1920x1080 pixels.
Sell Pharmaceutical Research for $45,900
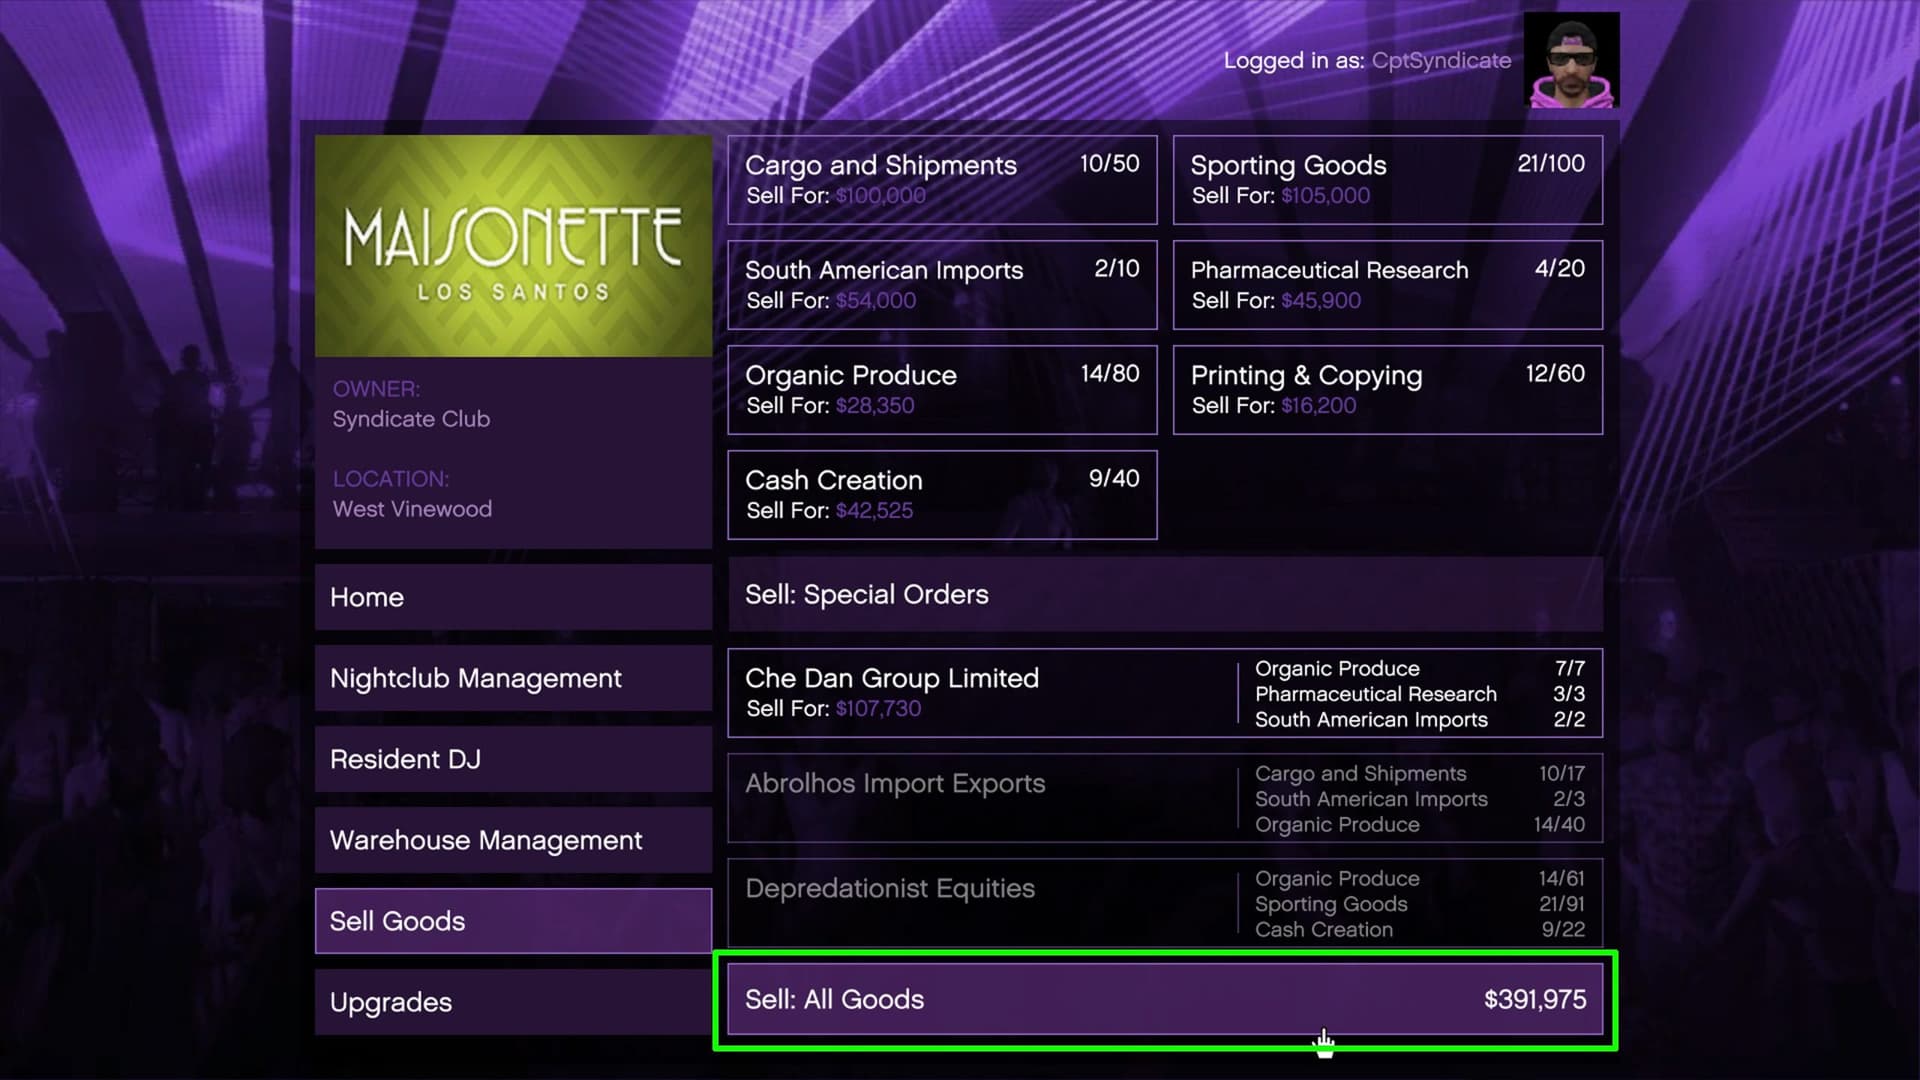(1387, 285)
